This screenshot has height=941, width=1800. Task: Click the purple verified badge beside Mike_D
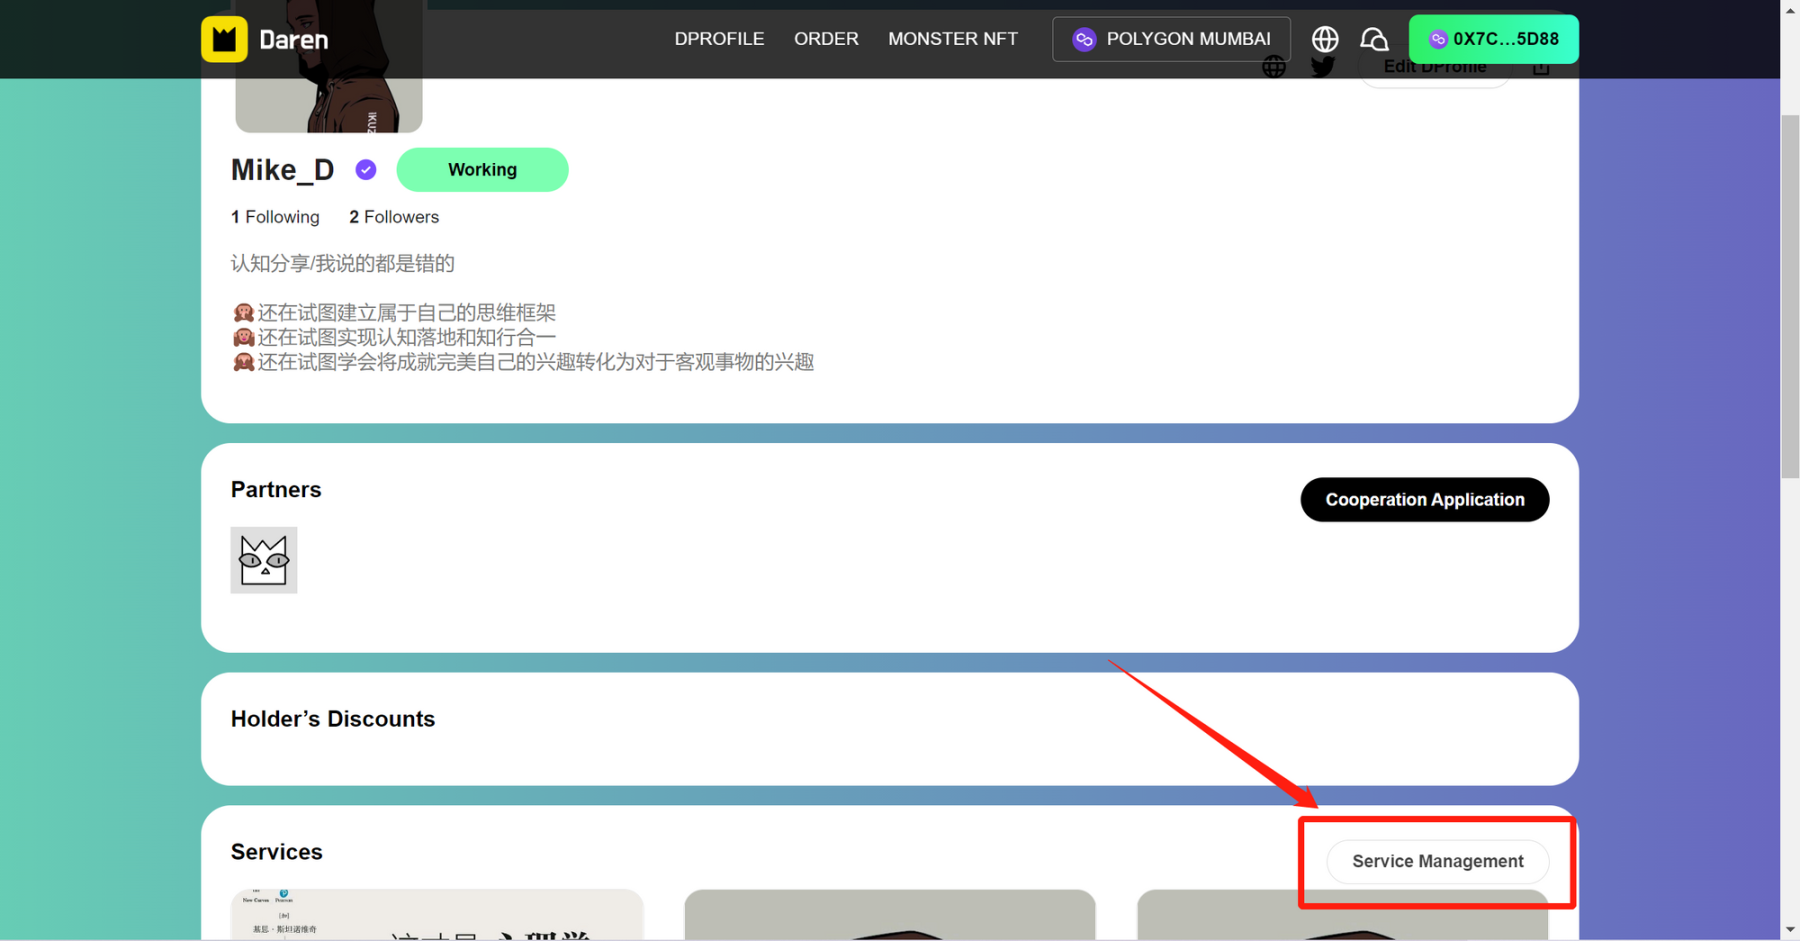tap(366, 170)
